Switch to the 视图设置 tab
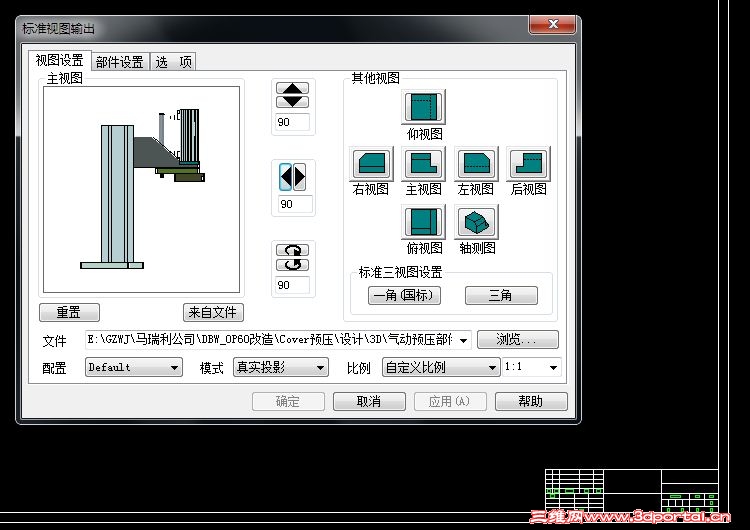Viewport: 750px width, 530px height. tap(59, 60)
